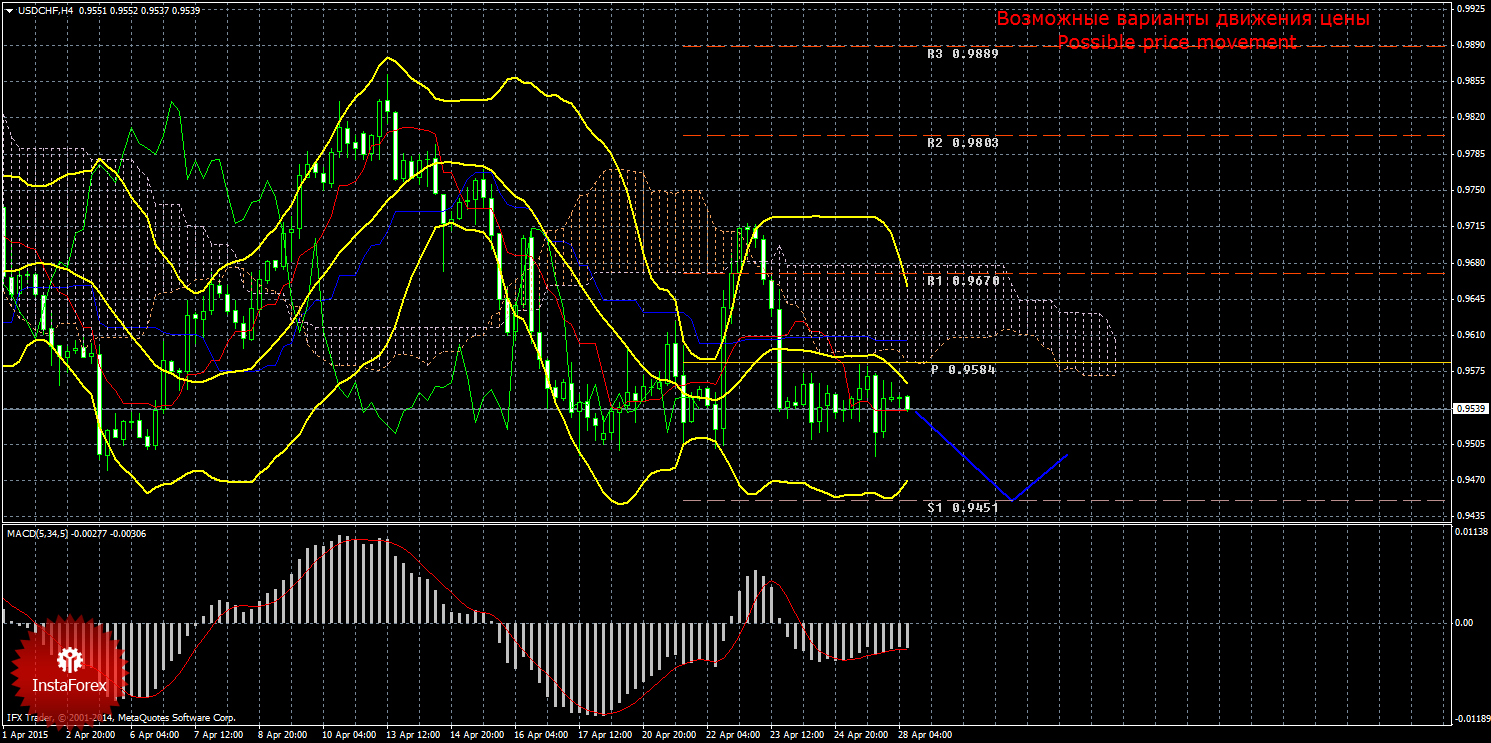Image resolution: width=1491 pixels, height=743 pixels.
Task: Click the 0.01138 value on MACD scale
Action: coord(1470,532)
